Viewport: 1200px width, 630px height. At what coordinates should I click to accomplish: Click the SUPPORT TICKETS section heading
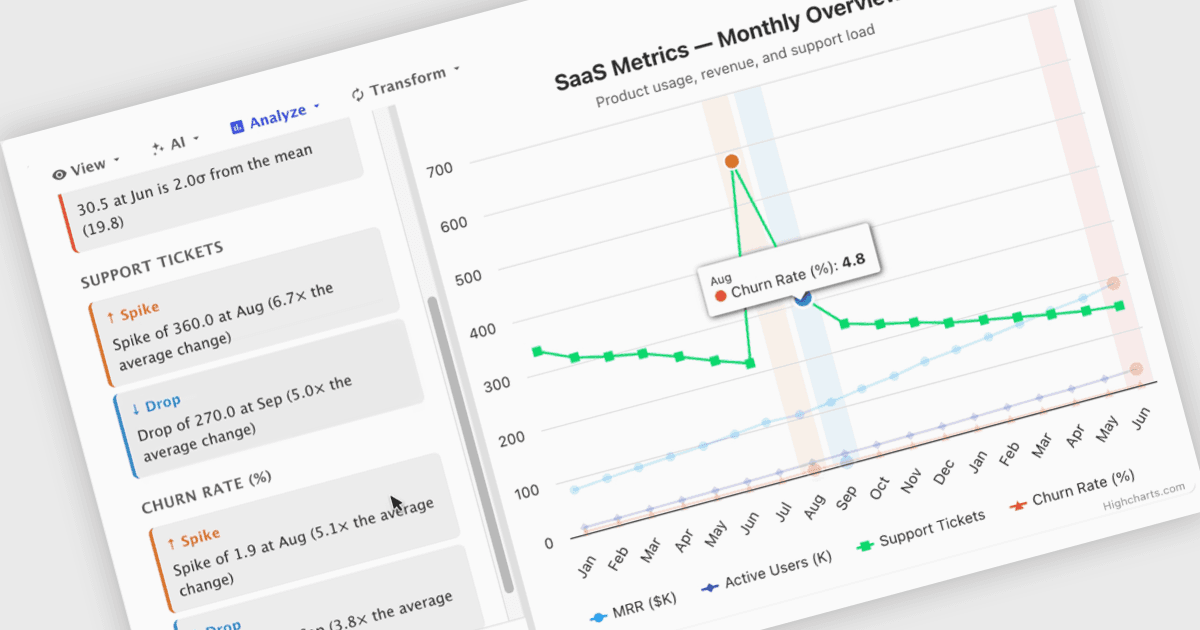152,265
